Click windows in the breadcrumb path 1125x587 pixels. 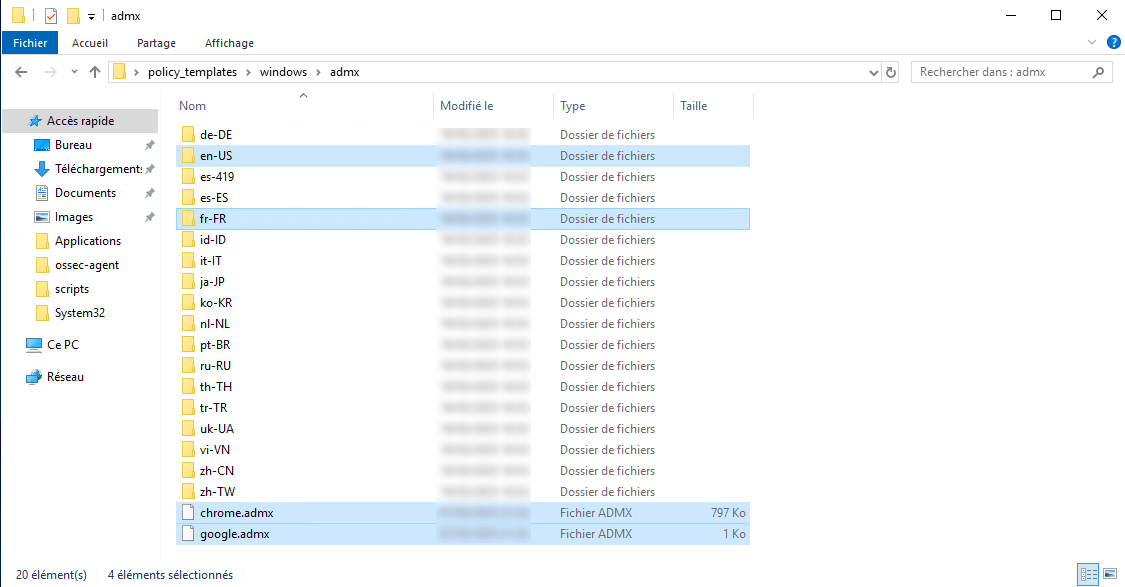pyautogui.click(x=283, y=72)
